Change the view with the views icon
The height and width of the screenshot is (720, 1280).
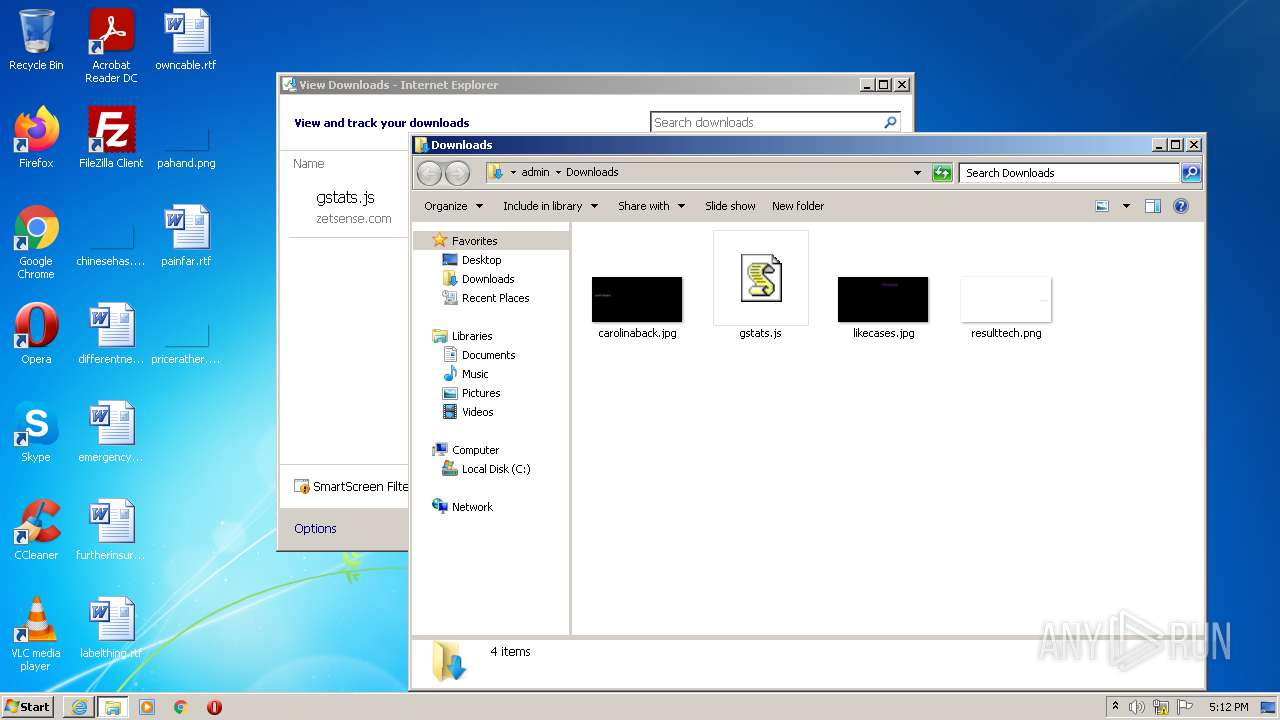pyautogui.click(x=1102, y=206)
